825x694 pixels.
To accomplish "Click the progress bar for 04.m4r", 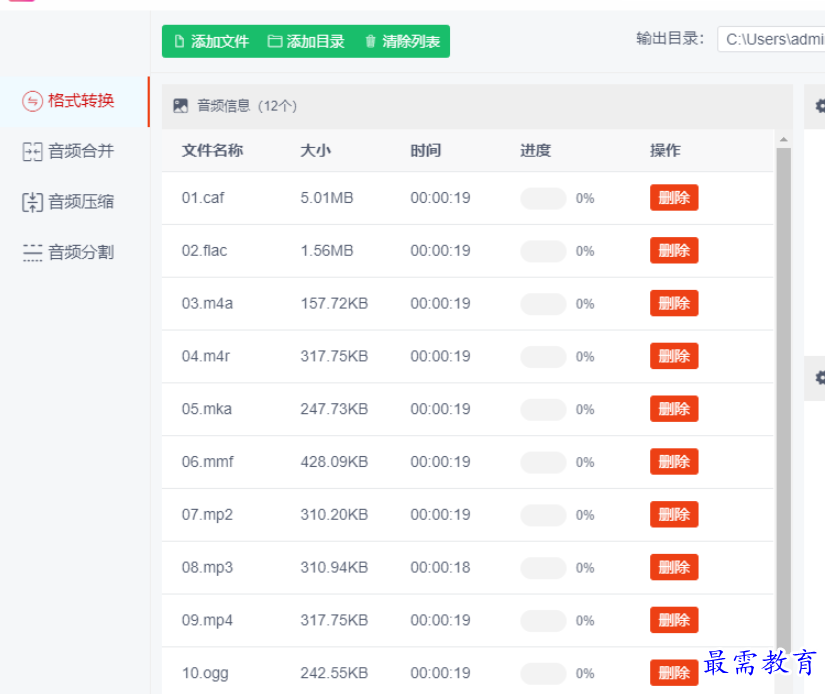I will click(x=543, y=357).
